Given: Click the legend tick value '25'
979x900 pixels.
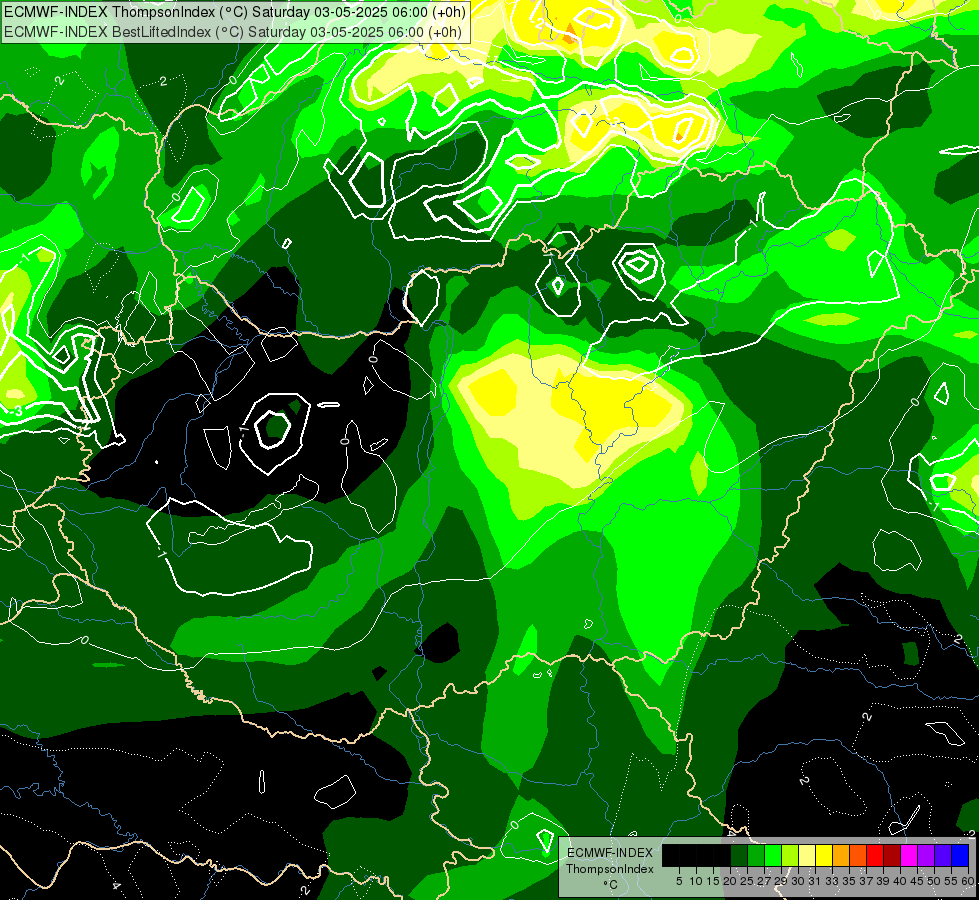Looking at the screenshot, I should (x=747, y=881).
